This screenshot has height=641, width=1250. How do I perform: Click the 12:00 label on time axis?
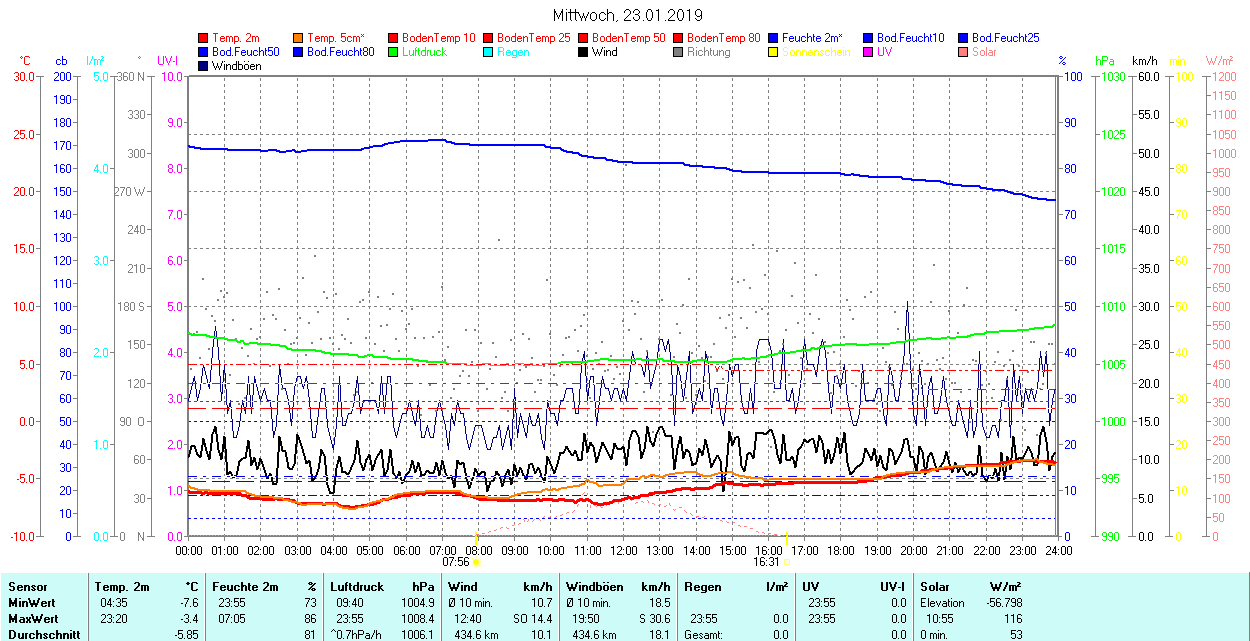623,550
